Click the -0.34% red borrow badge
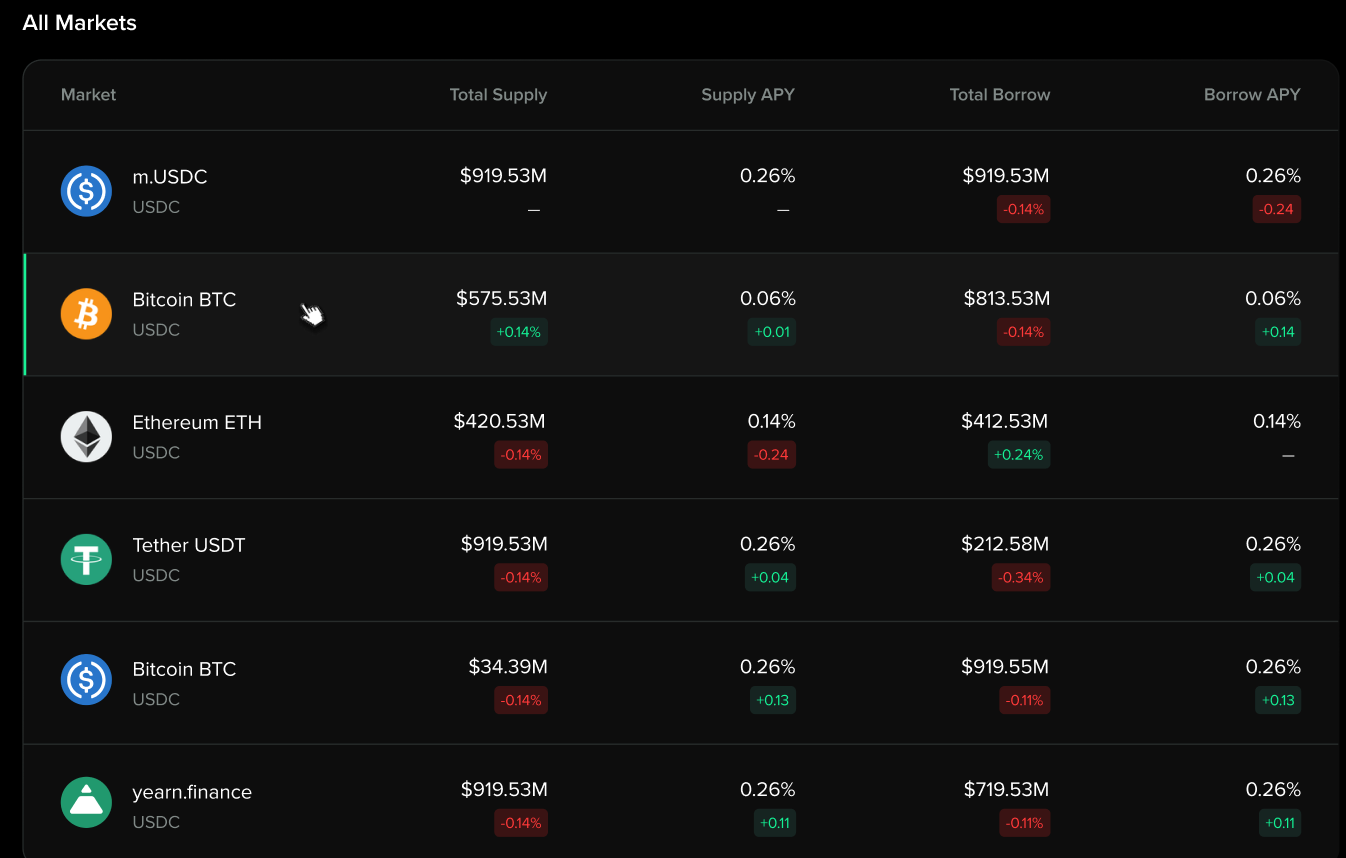The width and height of the screenshot is (1346, 858). point(1022,577)
